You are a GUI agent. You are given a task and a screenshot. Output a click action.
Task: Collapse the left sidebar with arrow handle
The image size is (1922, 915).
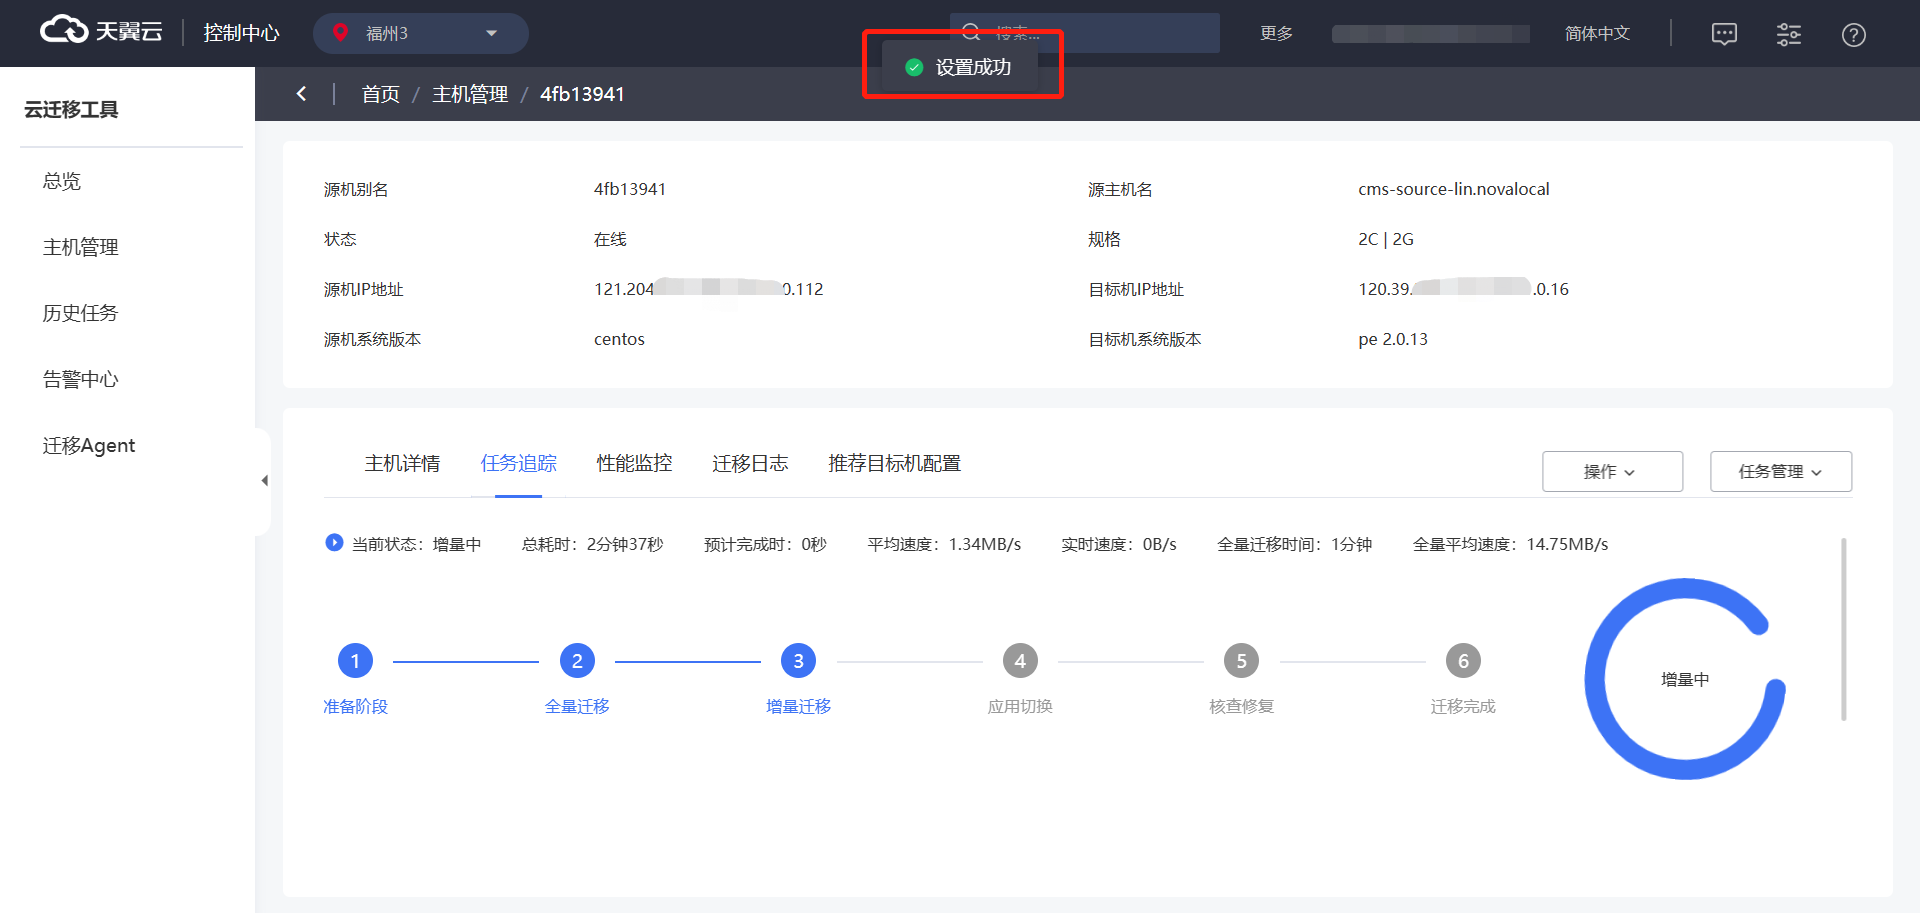pos(264,481)
